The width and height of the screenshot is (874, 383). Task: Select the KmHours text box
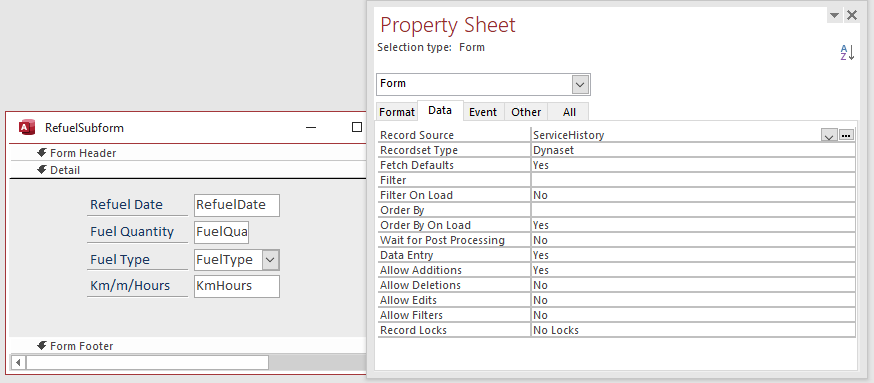click(237, 286)
